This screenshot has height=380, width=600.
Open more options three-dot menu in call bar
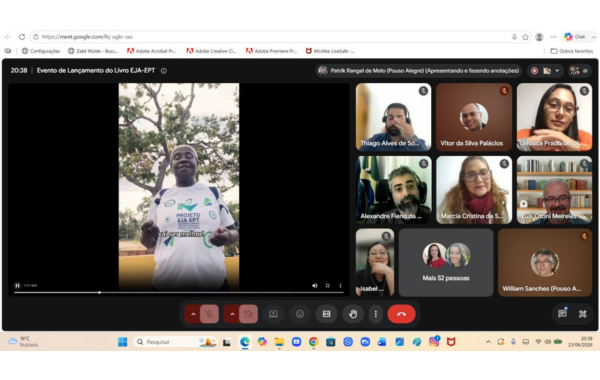pos(375,314)
